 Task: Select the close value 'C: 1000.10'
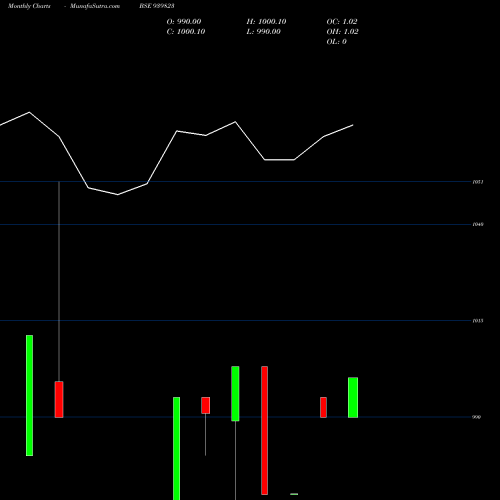(186, 32)
